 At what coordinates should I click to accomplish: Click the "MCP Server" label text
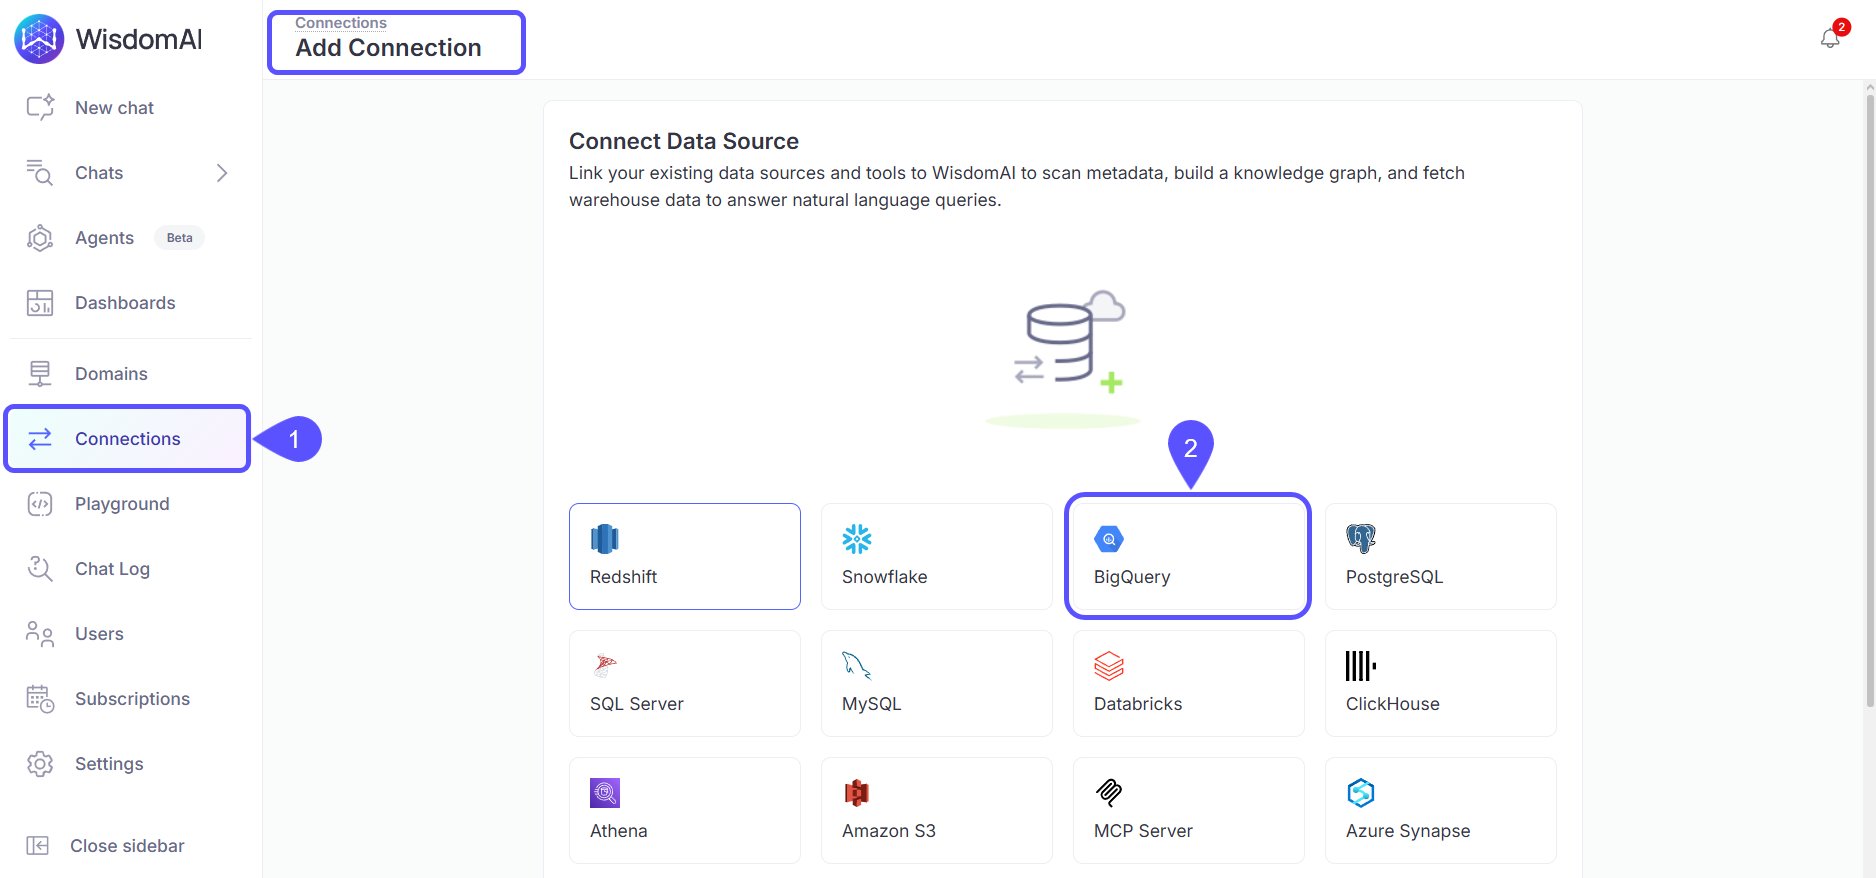1143,831
